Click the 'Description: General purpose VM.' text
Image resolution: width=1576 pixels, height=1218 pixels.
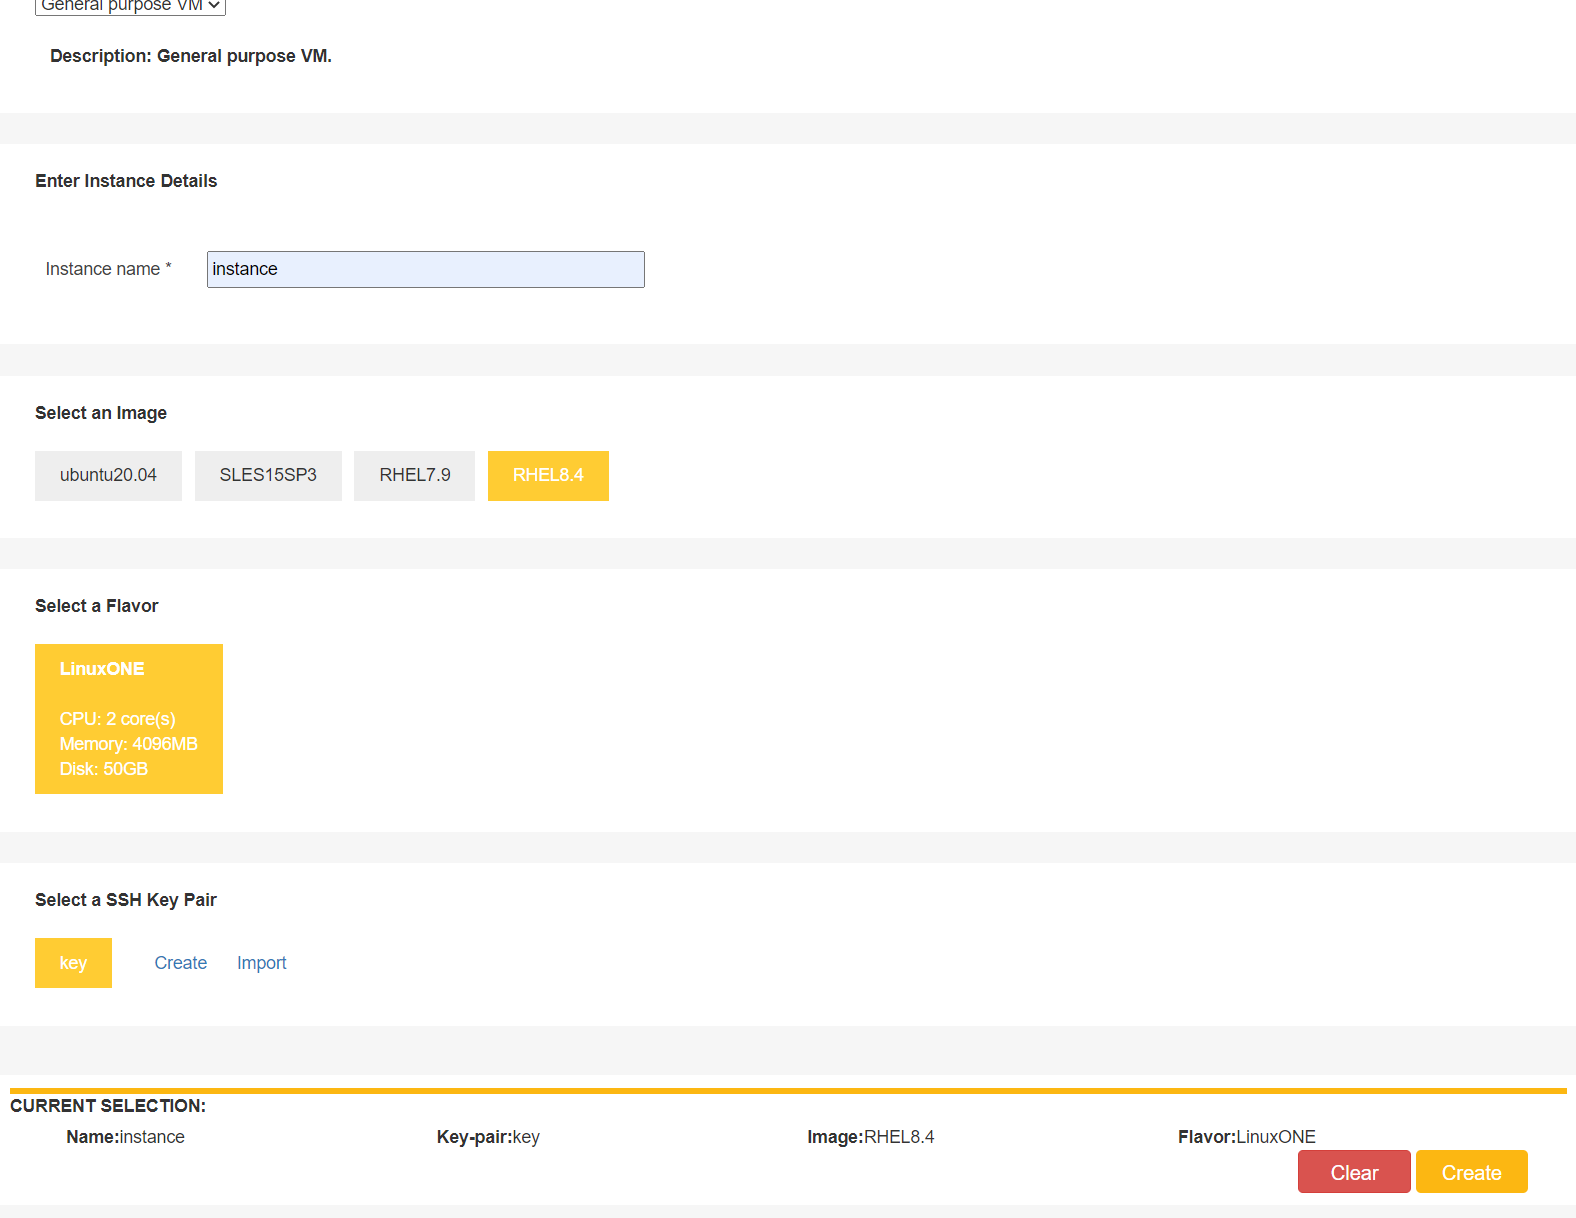click(191, 56)
